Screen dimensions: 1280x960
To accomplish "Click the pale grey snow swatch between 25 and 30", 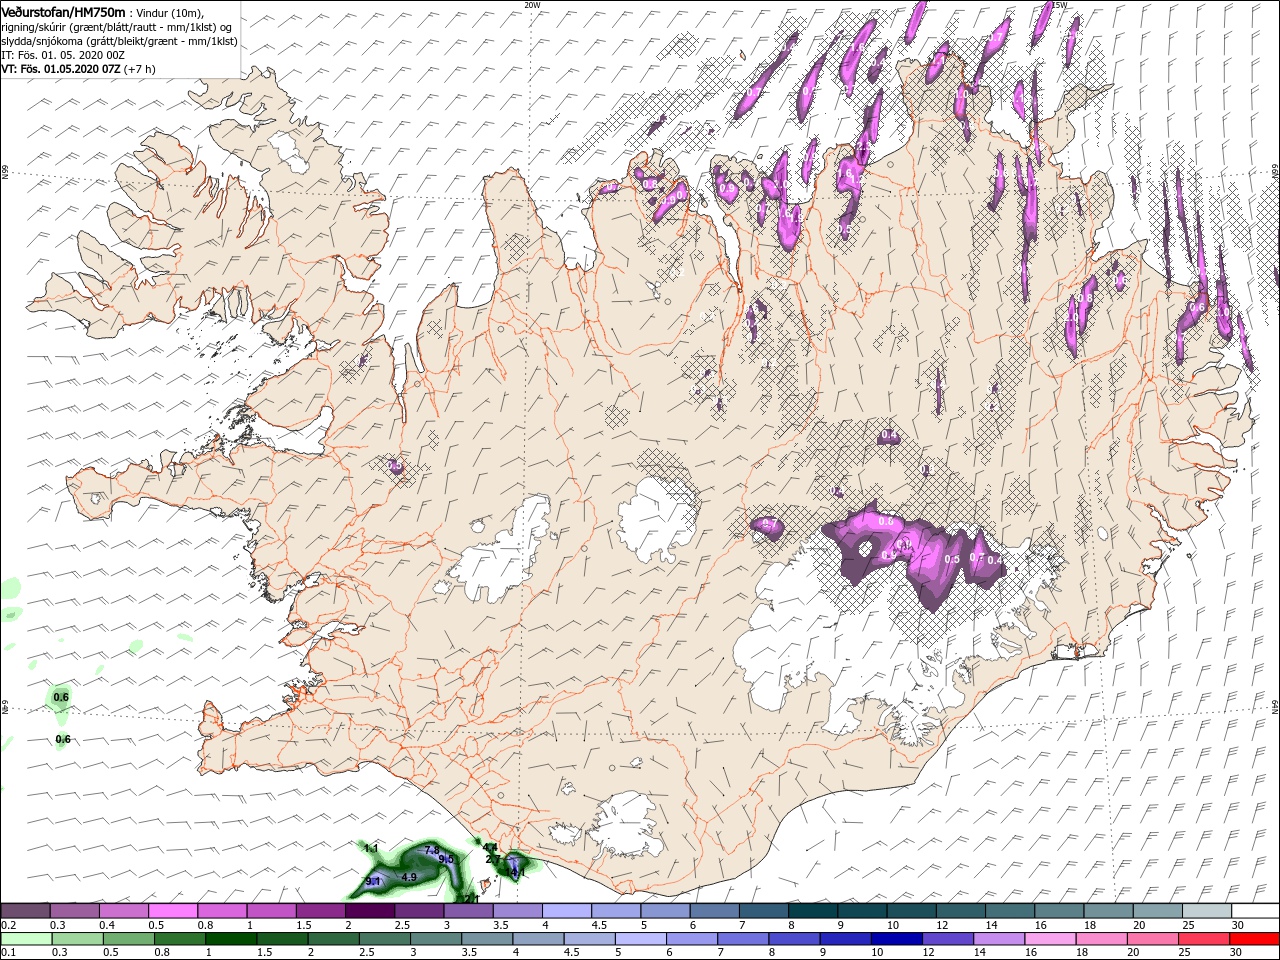I will tap(1206, 911).
